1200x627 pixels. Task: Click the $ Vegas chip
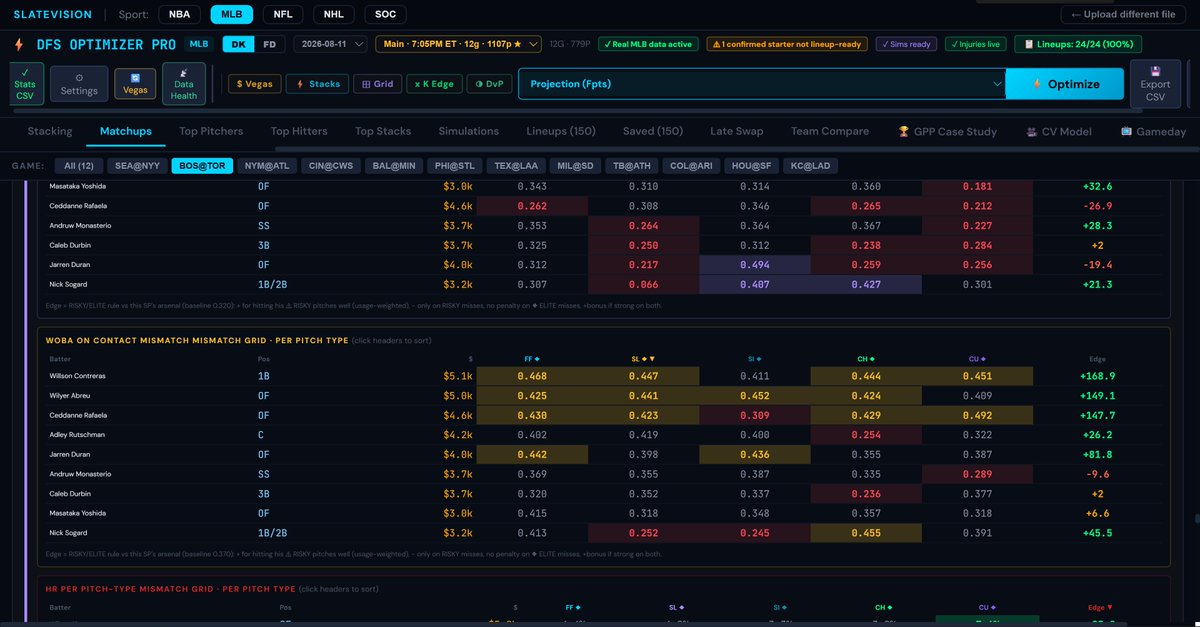point(255,84)
